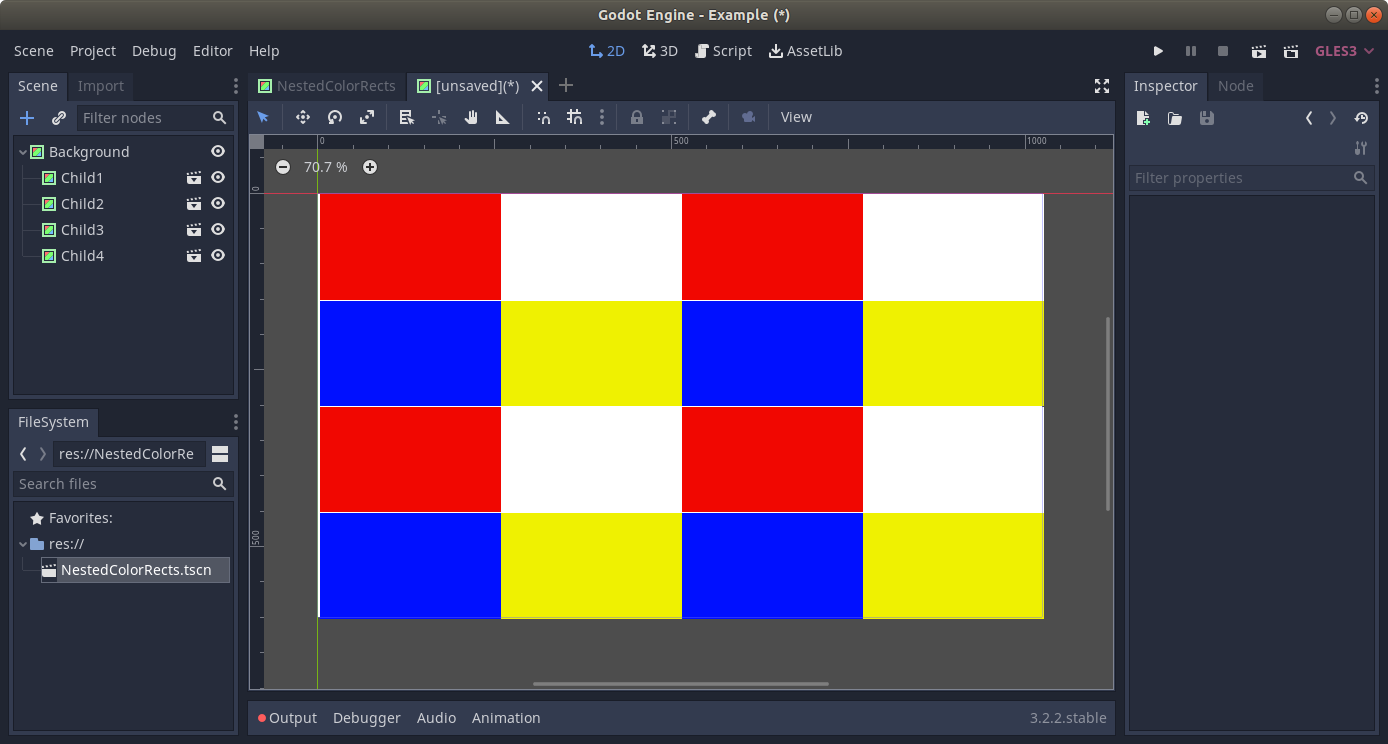Open Child4 instanced scene in editor icon
Image resolution: width=1388 pixels, height=744 pixels.
click(x=194, y=255)
